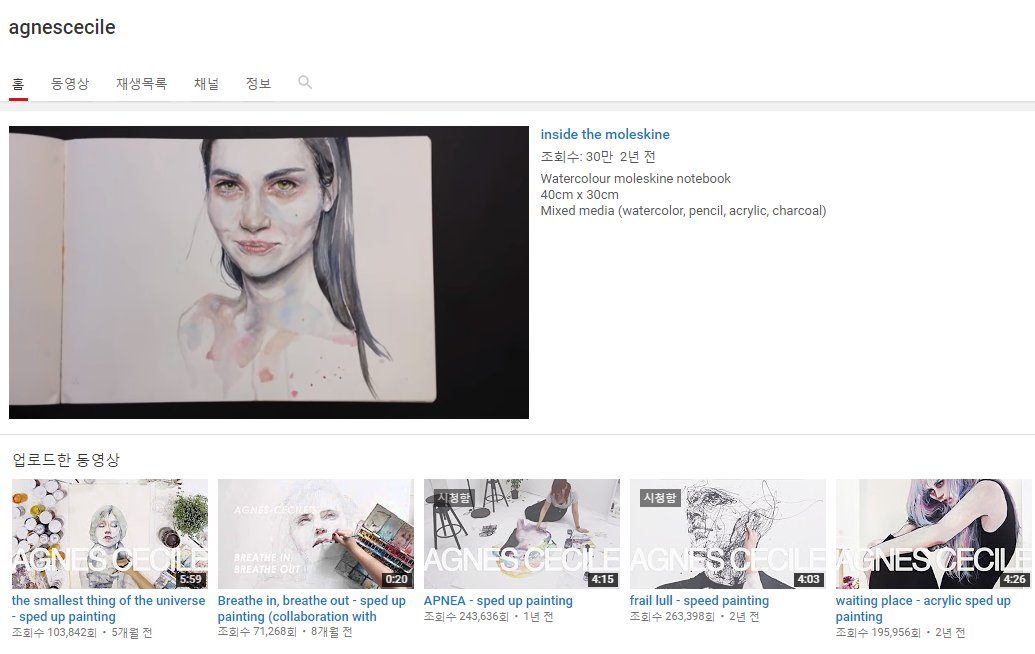Click '조회수 243,636회' view count
The width and height of the screenshot is (1035, 654).
[x=466, y=616]
